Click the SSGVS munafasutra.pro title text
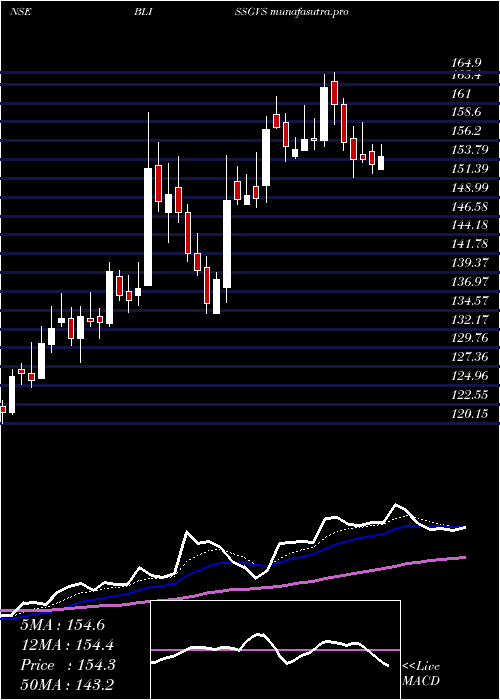This screenshot has width=500, height=700. click(x=292, y=12)
